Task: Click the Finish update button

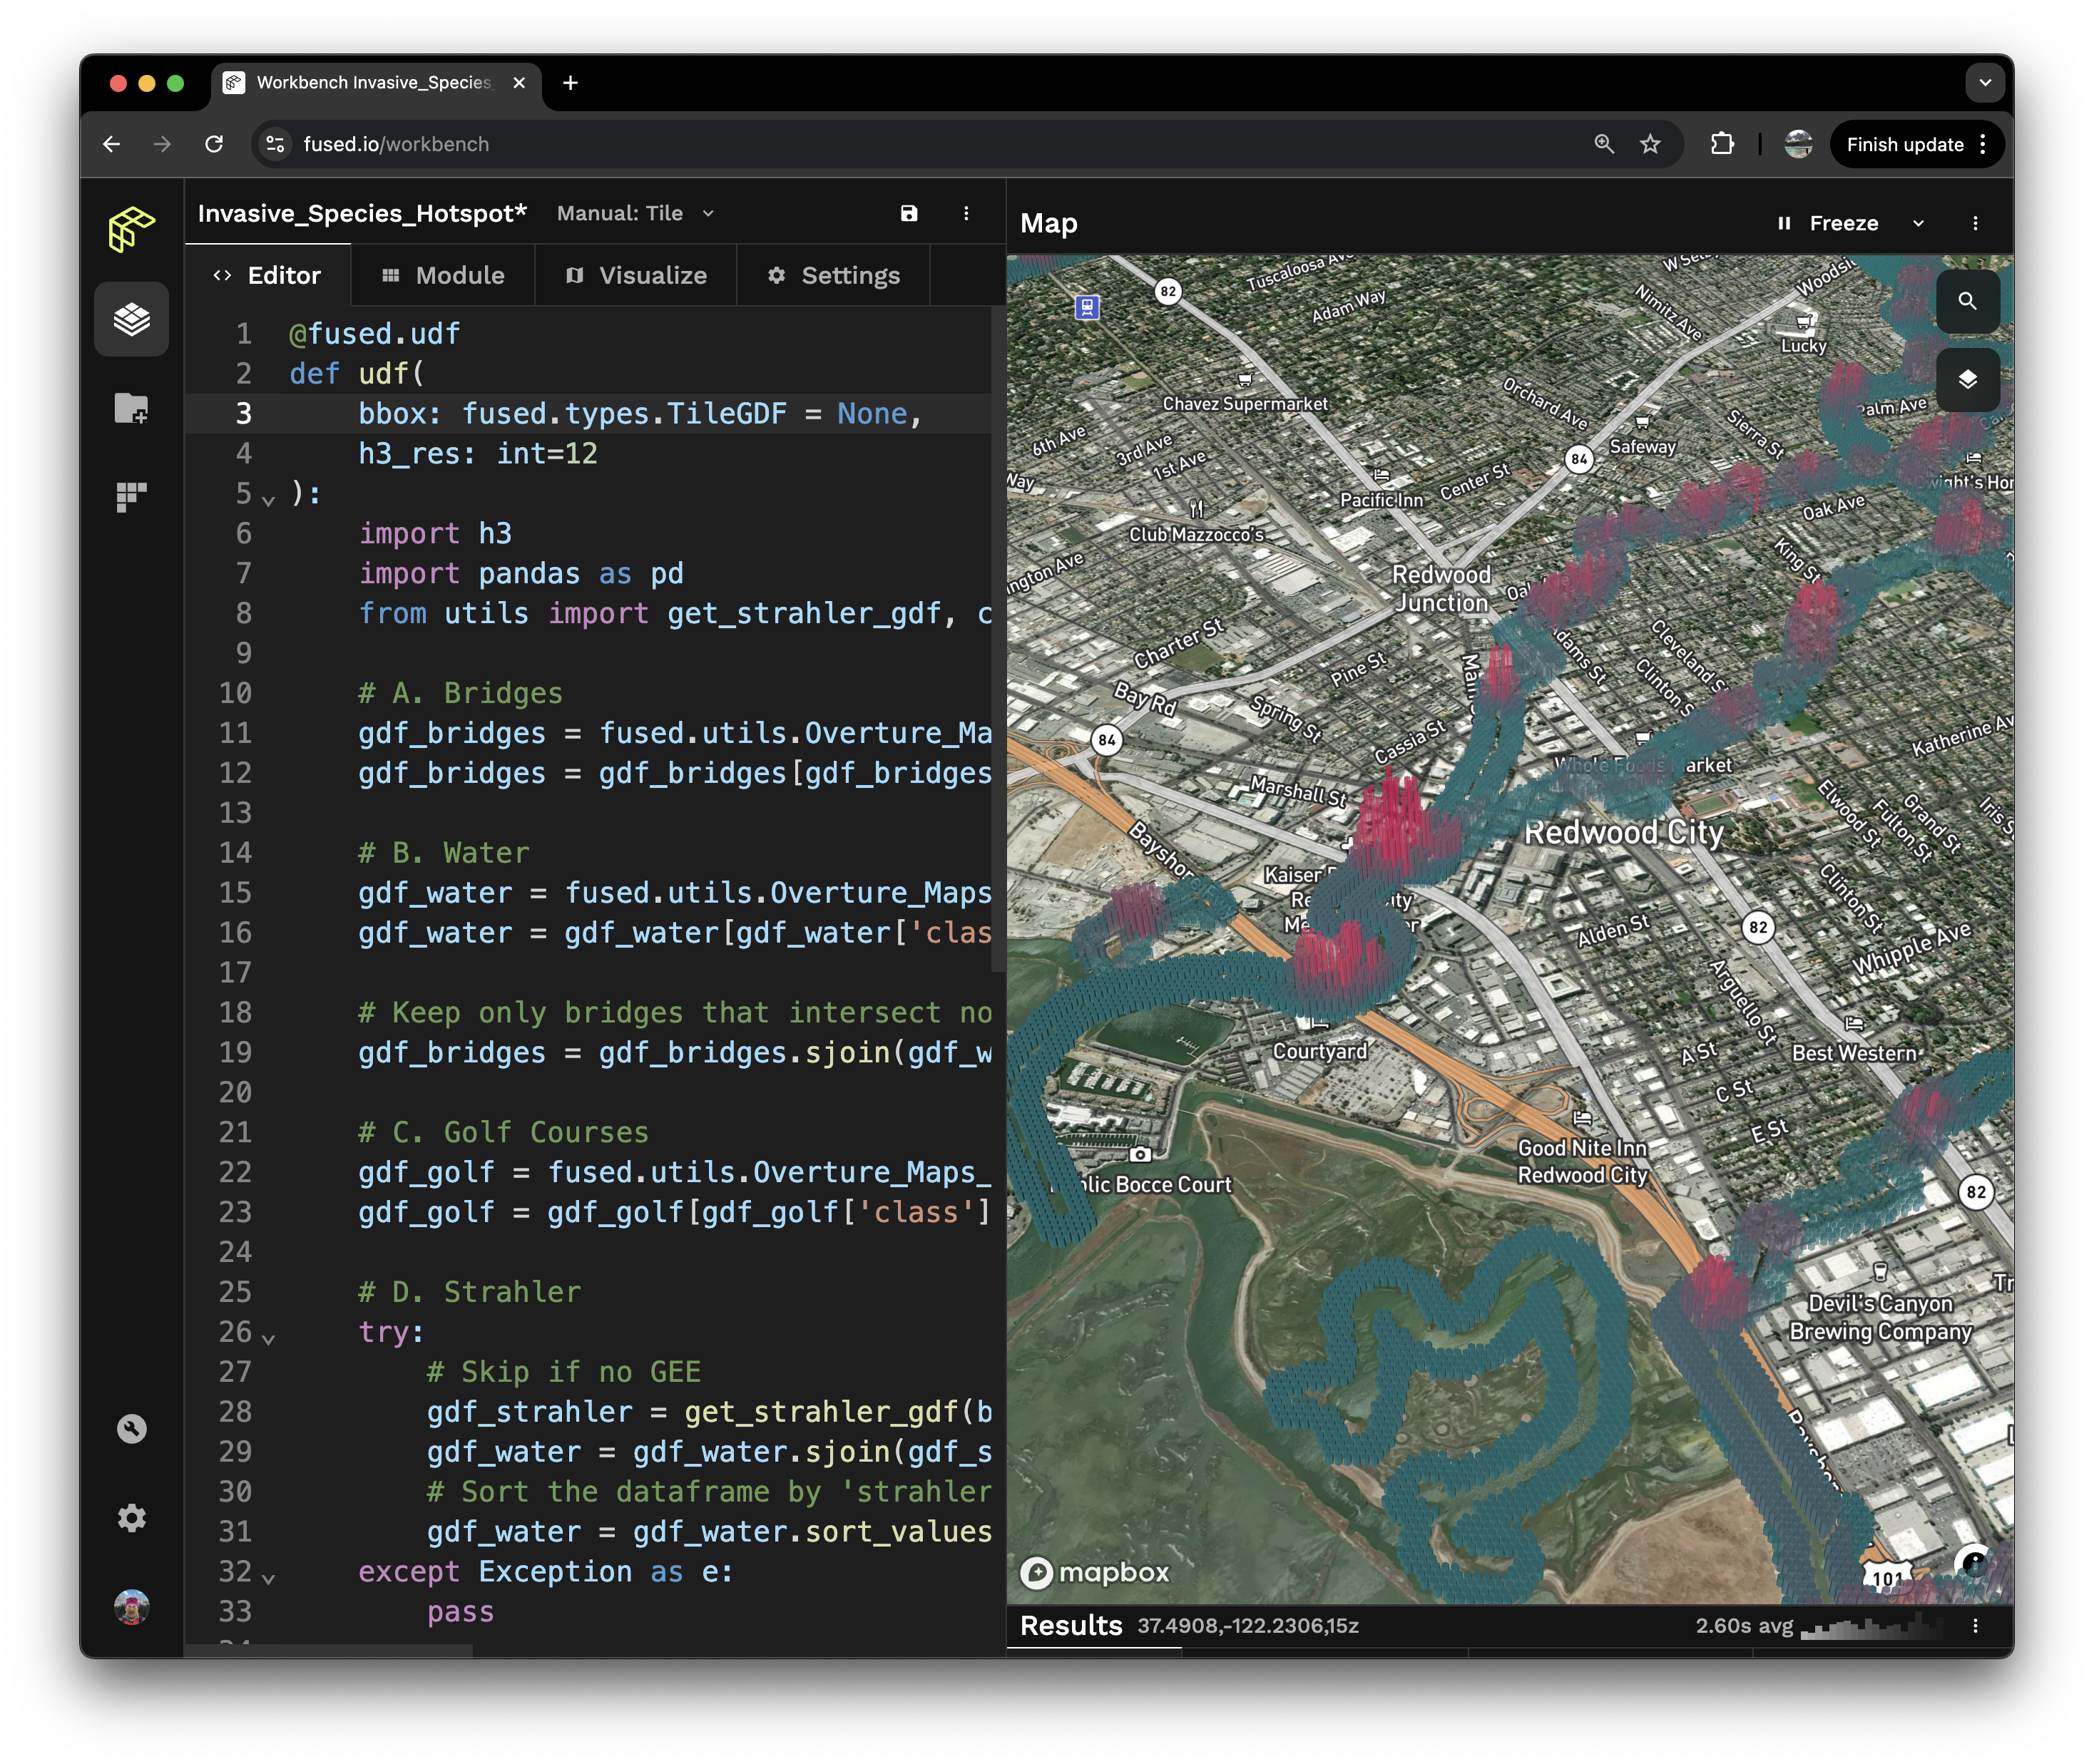Action: [1904, 144]
